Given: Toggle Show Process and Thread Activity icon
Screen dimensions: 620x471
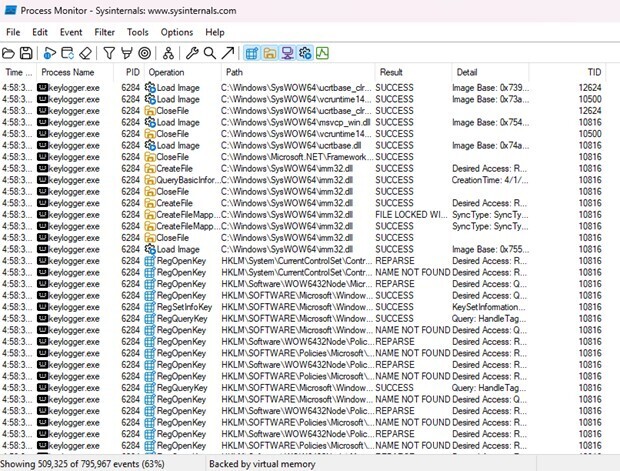Looking at the screenshot, I should (x=305, y=53).
